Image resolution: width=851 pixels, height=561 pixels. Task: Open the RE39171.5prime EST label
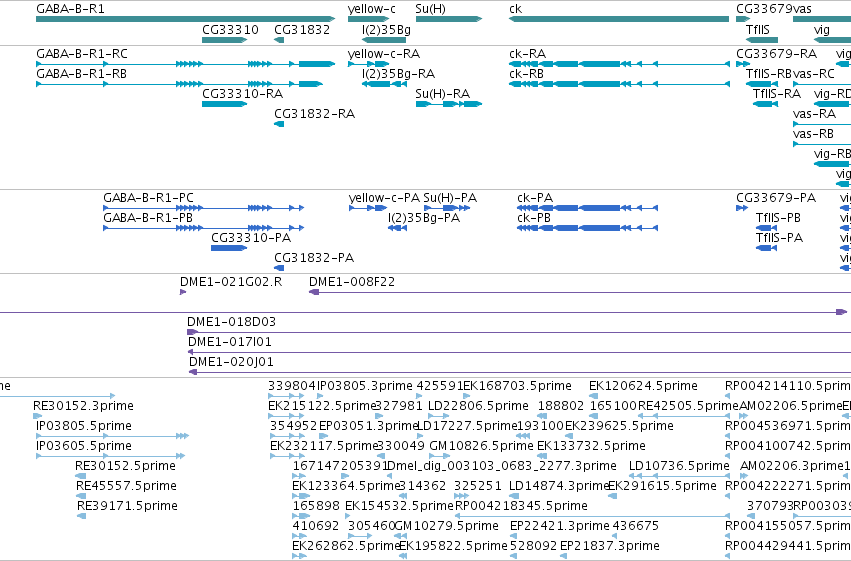pyautogui.click(x=127, y=507)
